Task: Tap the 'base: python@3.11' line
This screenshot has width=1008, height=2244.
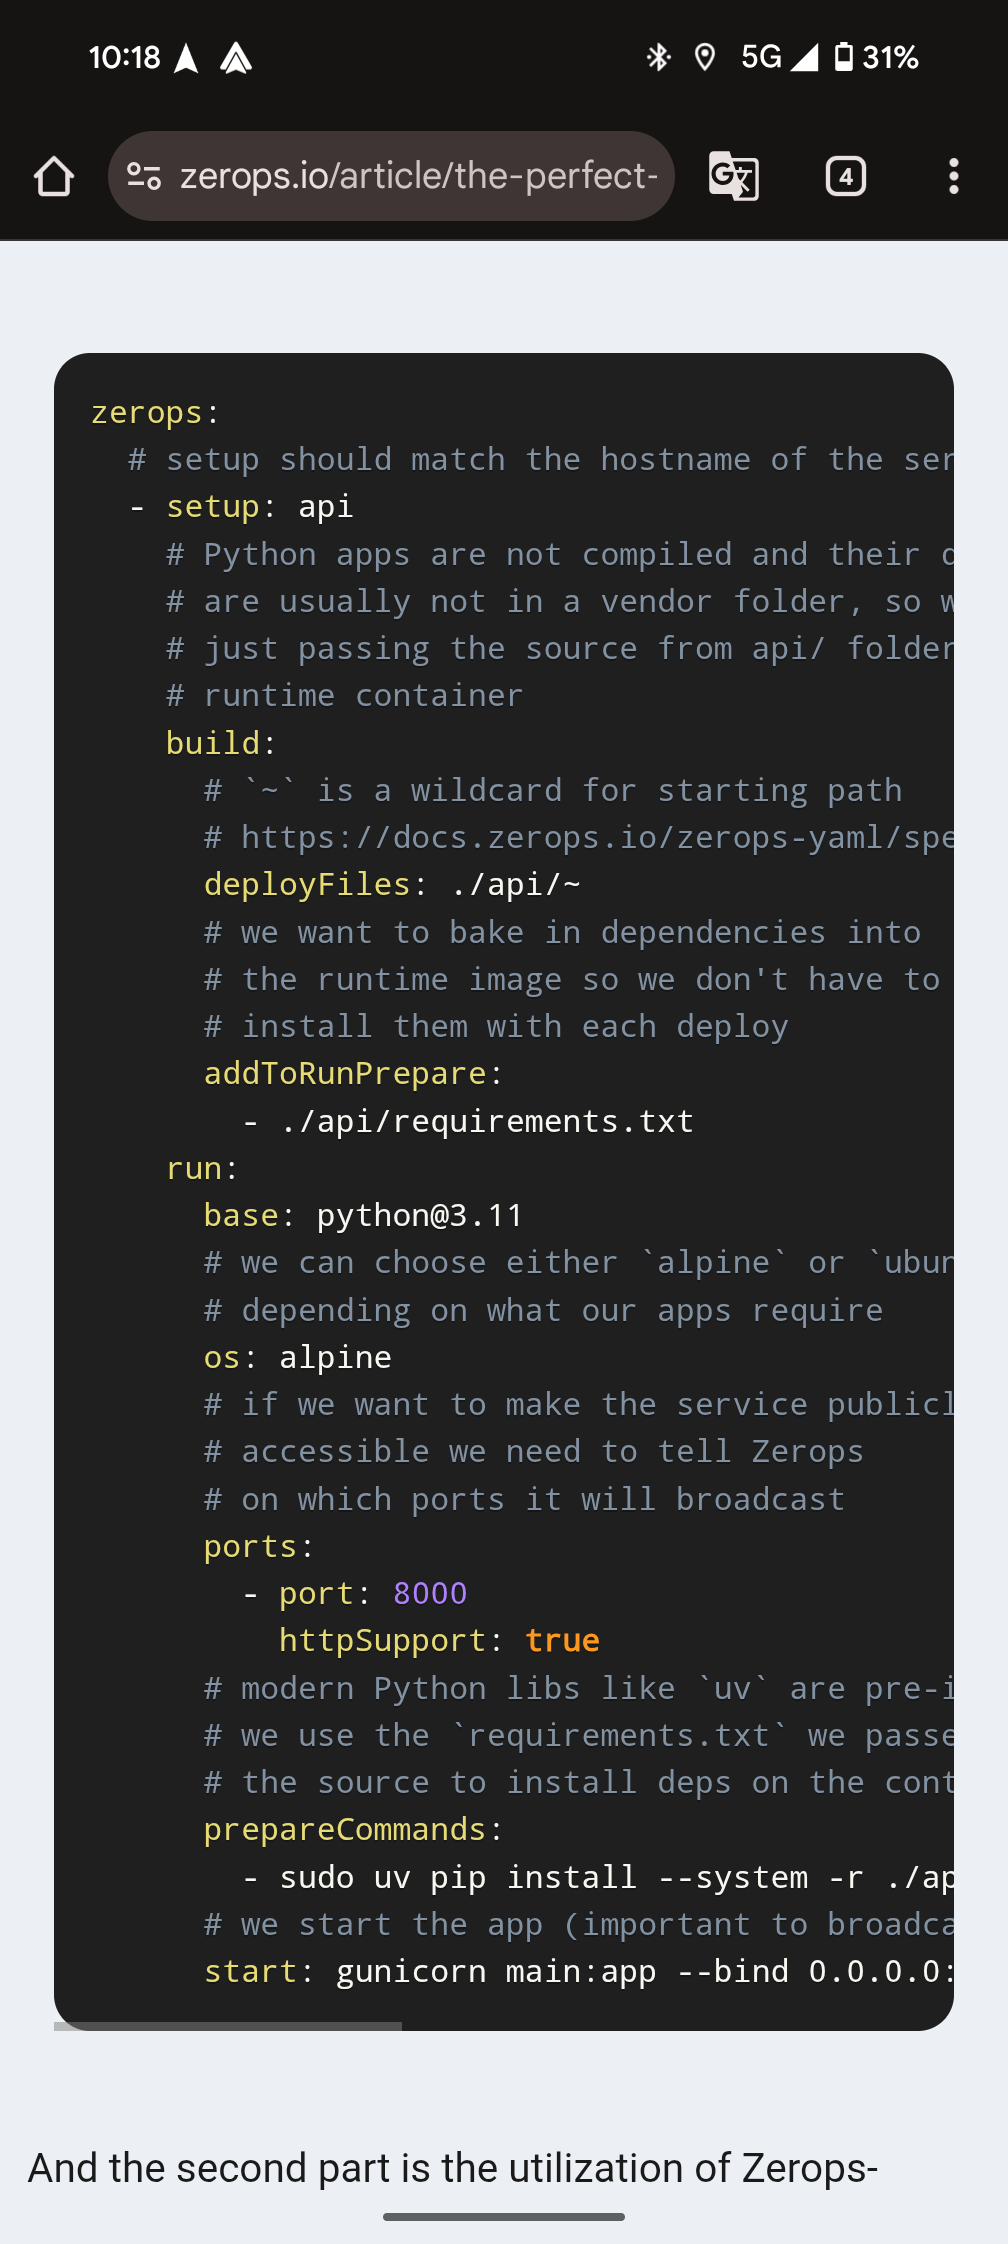Action: pyautogui.click(x=363, y=1216)
